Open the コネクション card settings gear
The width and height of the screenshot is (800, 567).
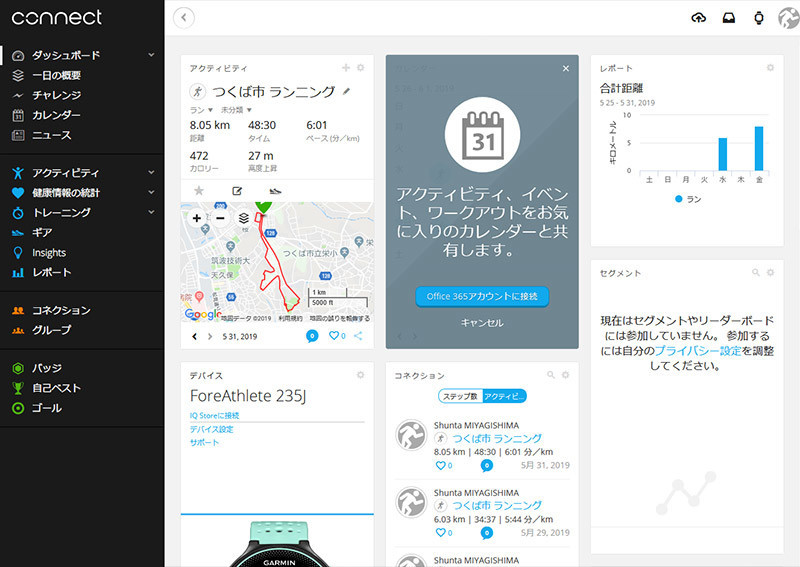pyautogui.click(x=565, y=375)
